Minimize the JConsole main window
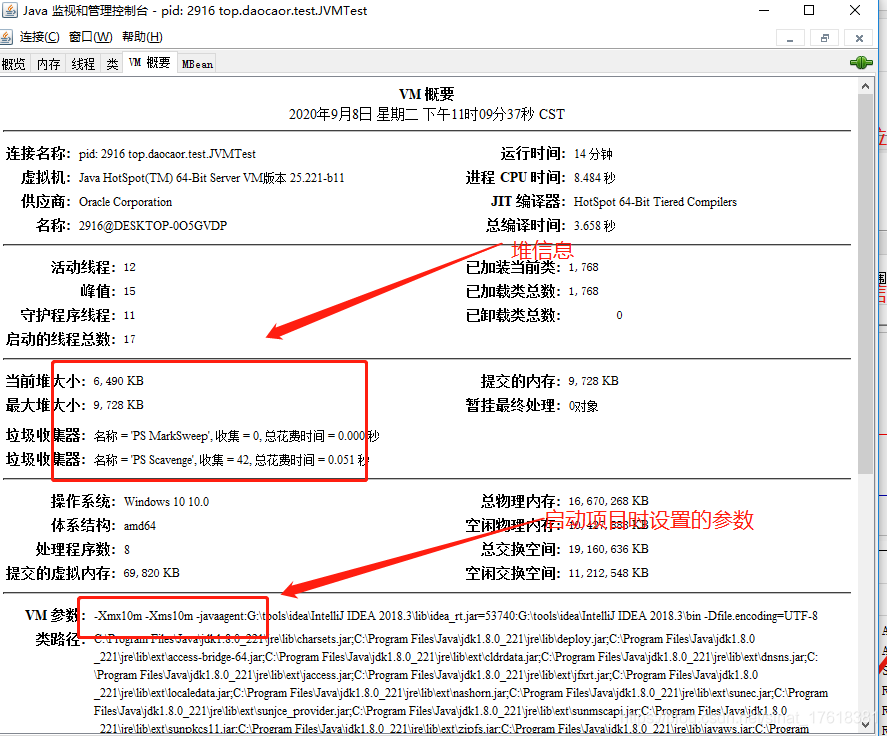Image resolution: width=887 pixels, height=736 pixels. 764,10
